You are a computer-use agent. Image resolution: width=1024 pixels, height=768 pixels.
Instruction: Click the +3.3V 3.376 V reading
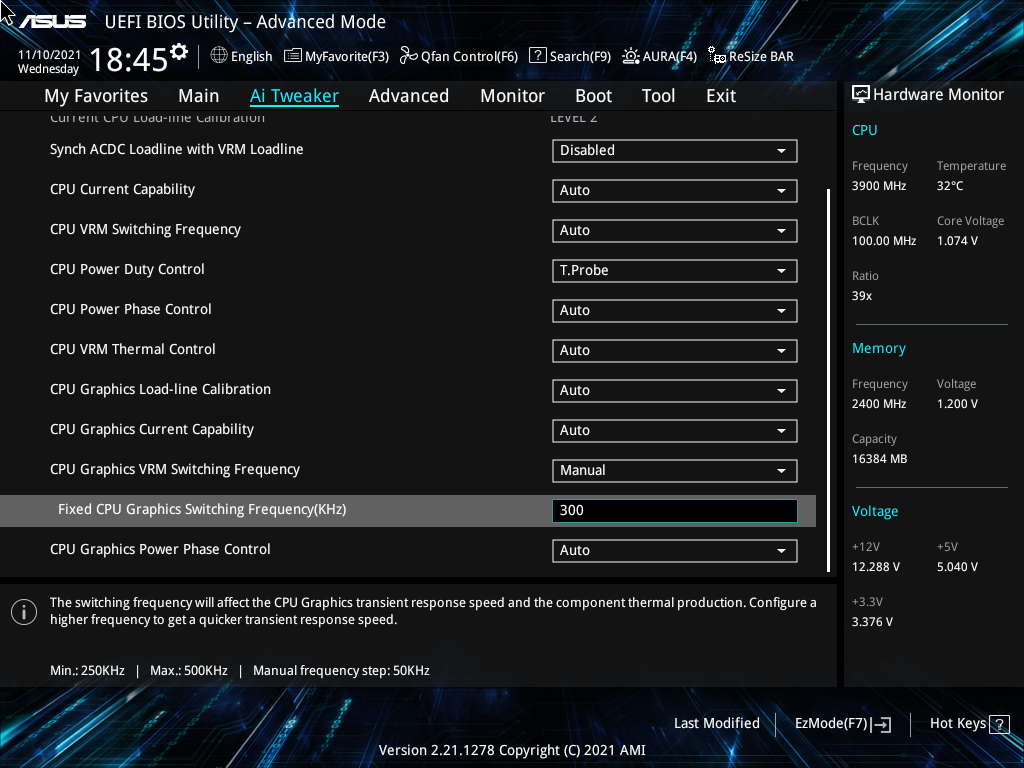click(x=872, y=622)
